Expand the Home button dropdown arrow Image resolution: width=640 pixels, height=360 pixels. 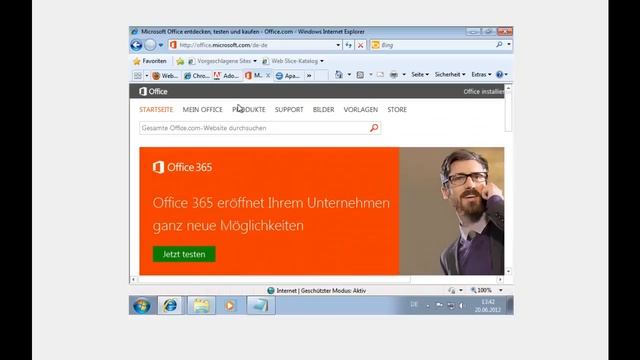[x=349, y=75]
